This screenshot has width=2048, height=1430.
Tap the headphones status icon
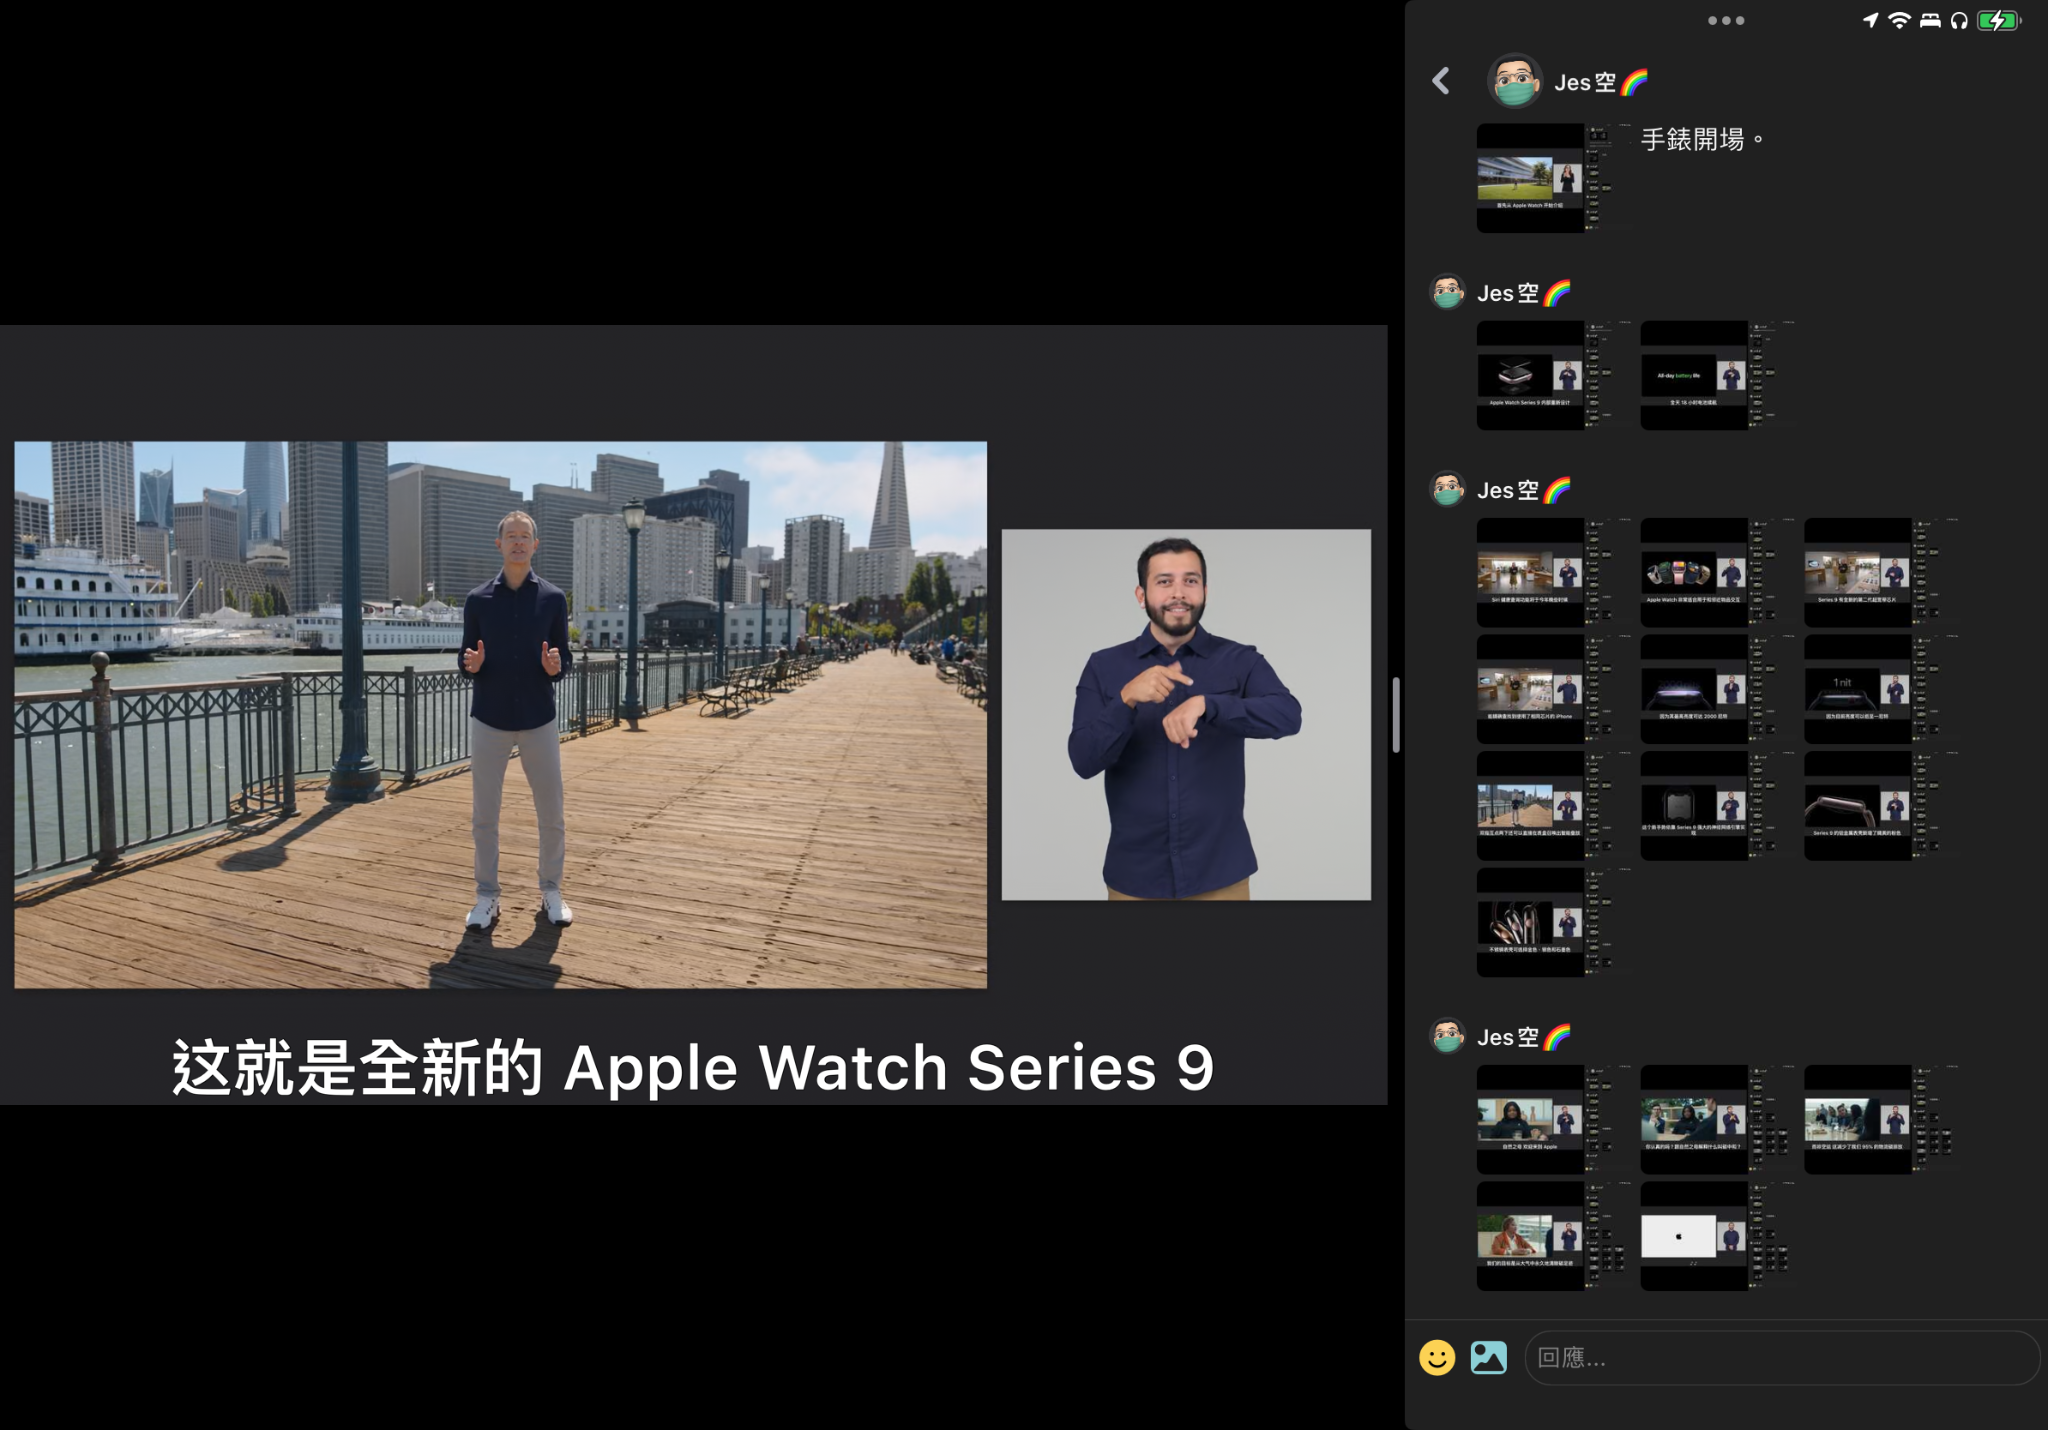(1959, 20)
